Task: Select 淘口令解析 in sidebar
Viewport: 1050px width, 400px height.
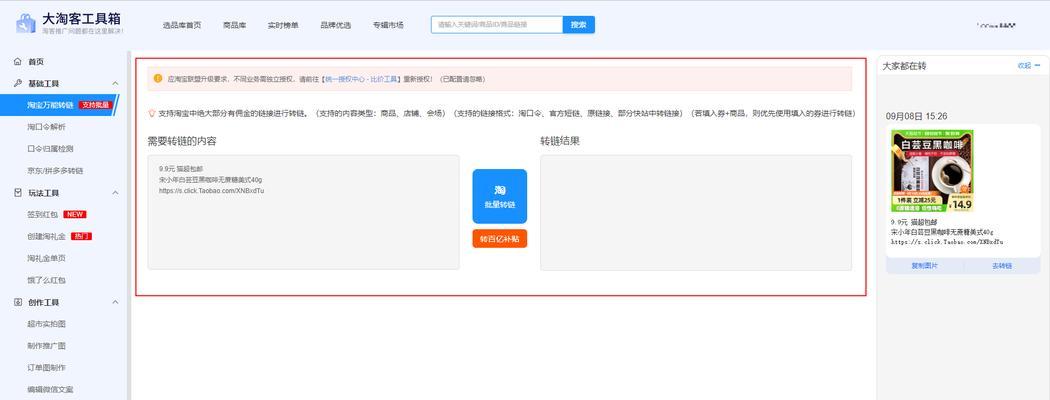Action: pos(46,127)
